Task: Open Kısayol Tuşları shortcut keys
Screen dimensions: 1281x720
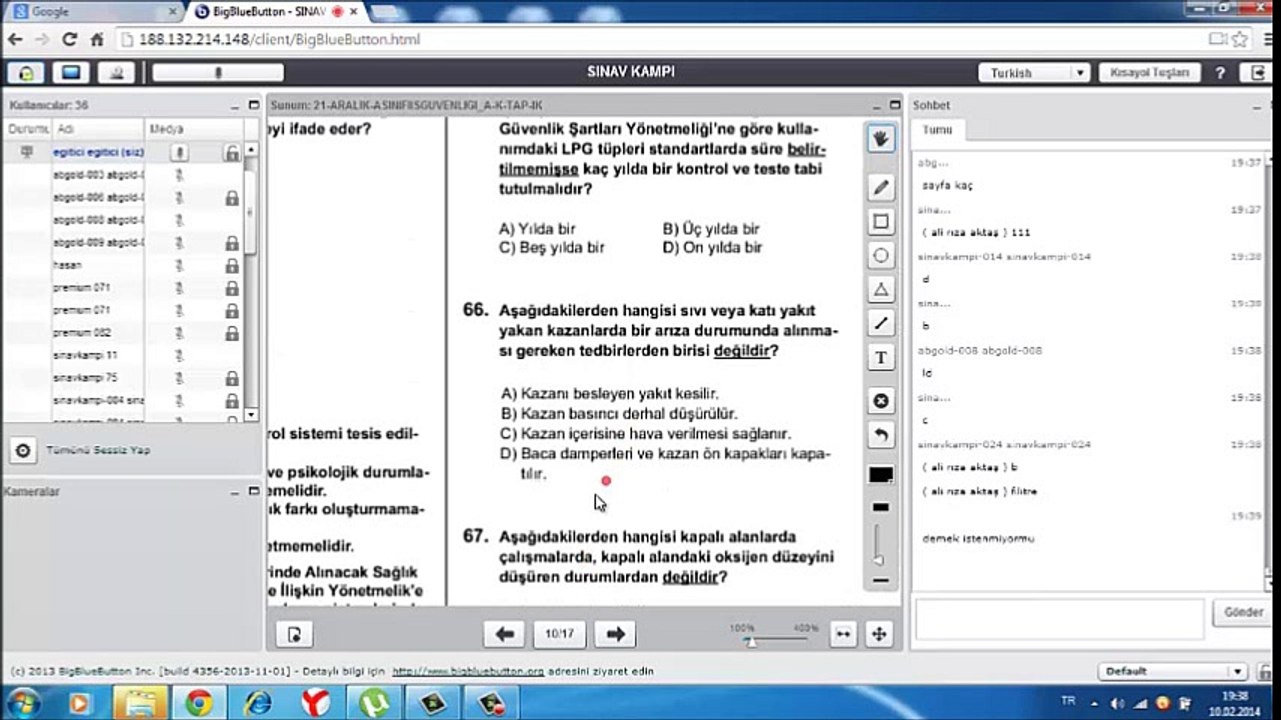Action: (x=1150, y=73)
